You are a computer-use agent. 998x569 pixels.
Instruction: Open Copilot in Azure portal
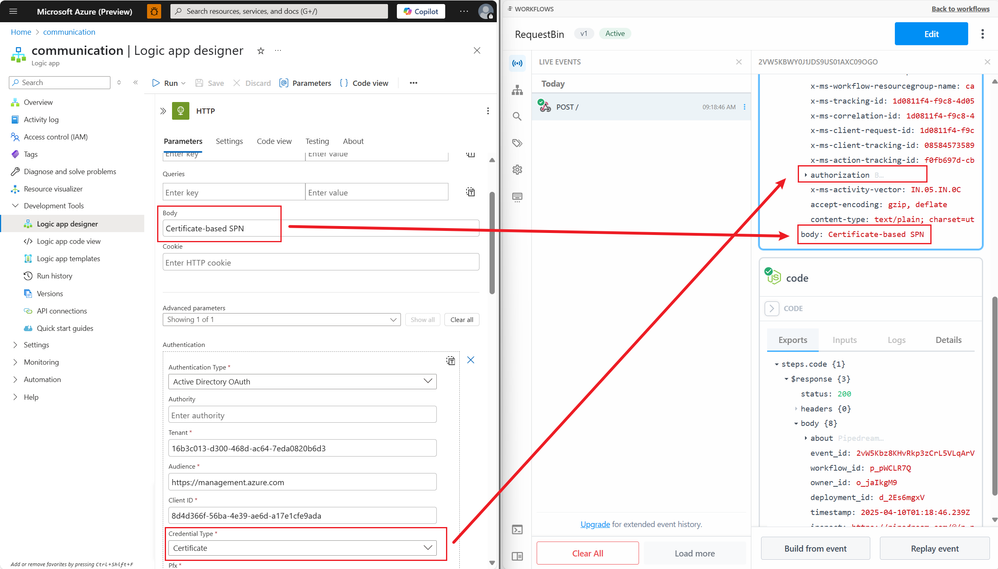[x=421, y=11]
